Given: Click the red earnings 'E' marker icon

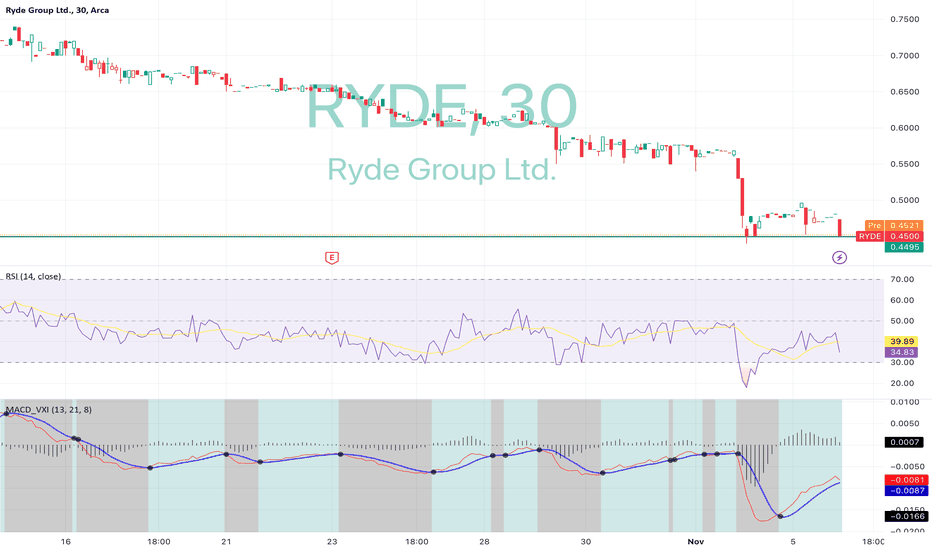Looking at the screenshot, I should coord(332,257).
